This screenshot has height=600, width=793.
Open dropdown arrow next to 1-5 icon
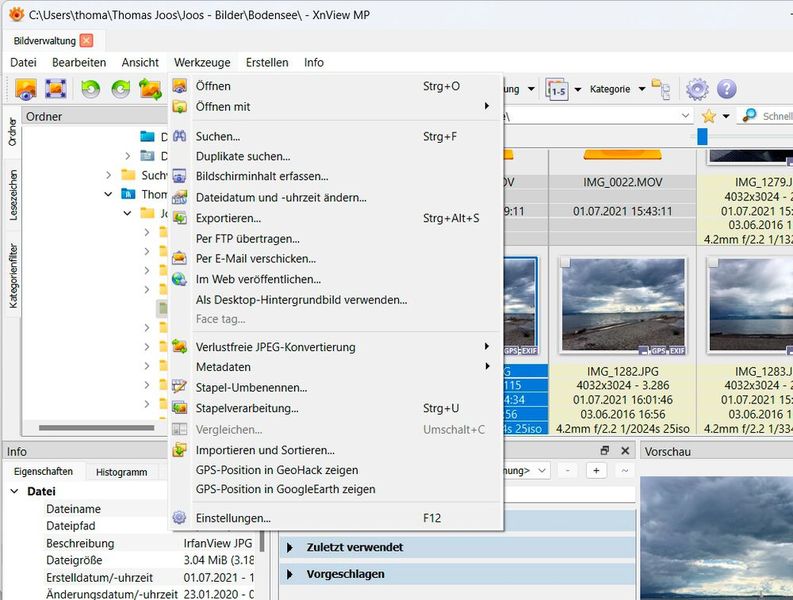point(578,89)
